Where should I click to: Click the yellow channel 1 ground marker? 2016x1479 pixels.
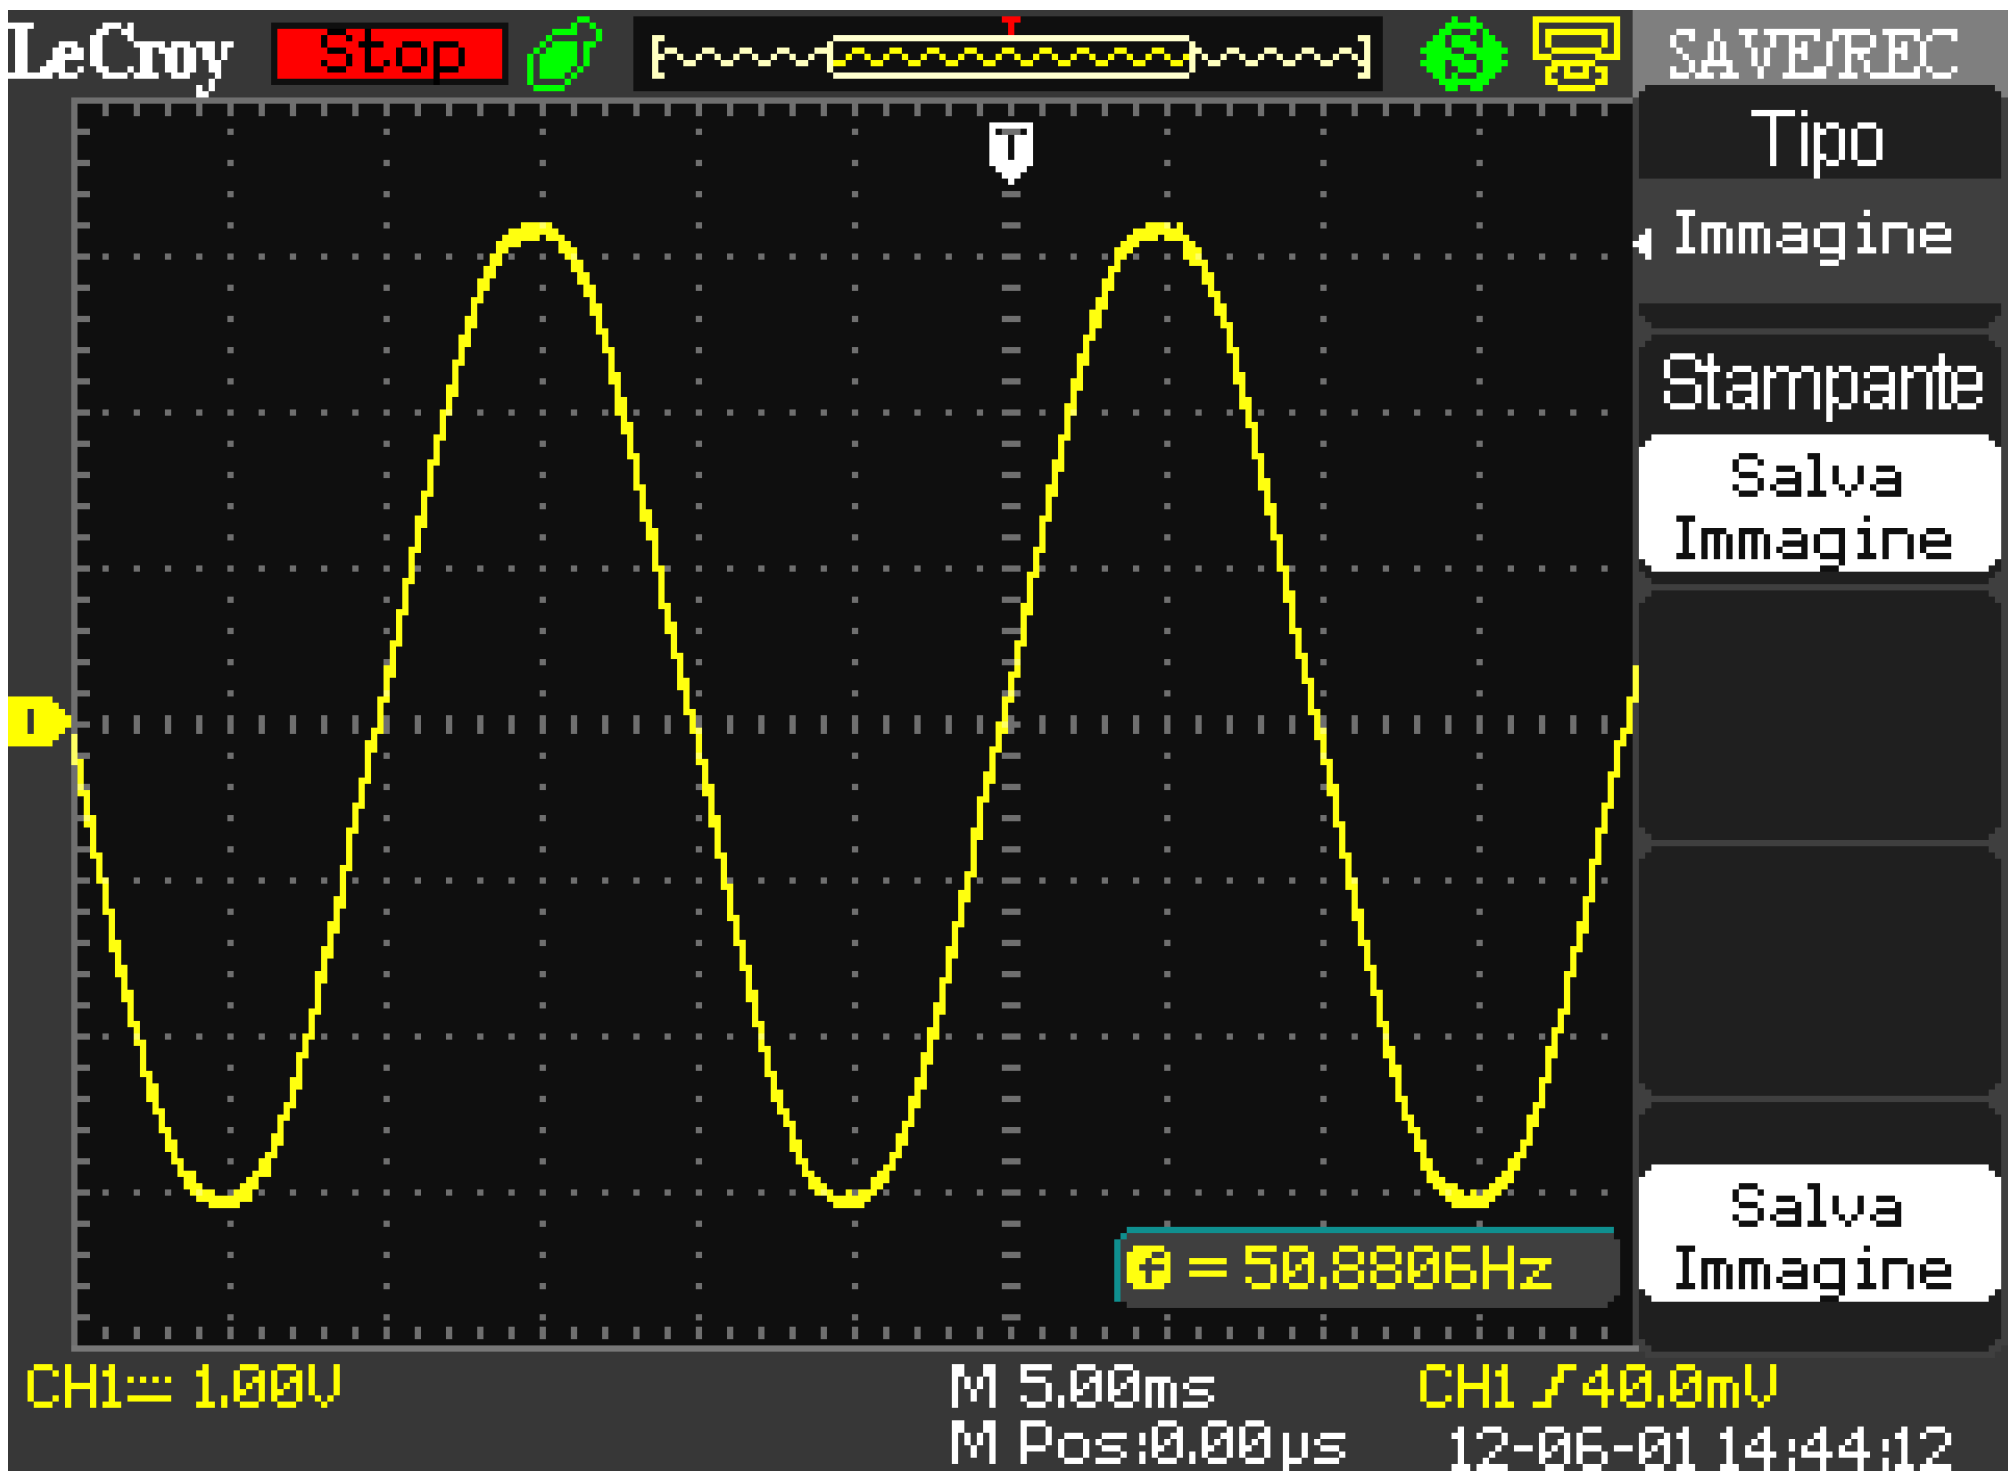36,721
